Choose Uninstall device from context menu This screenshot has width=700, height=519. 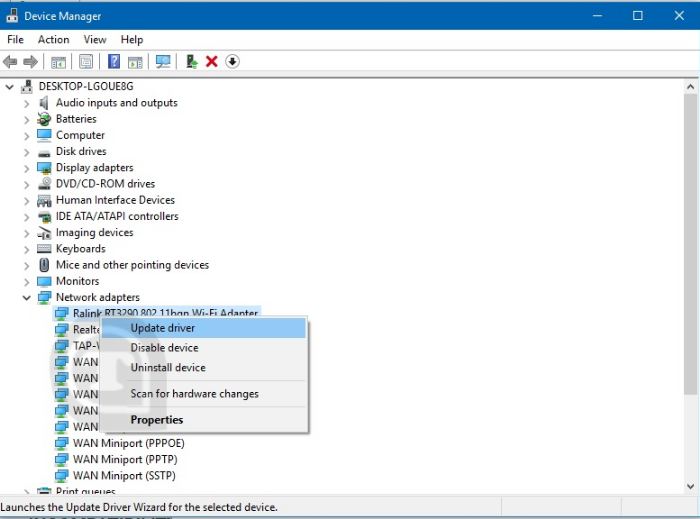[204, 367]
